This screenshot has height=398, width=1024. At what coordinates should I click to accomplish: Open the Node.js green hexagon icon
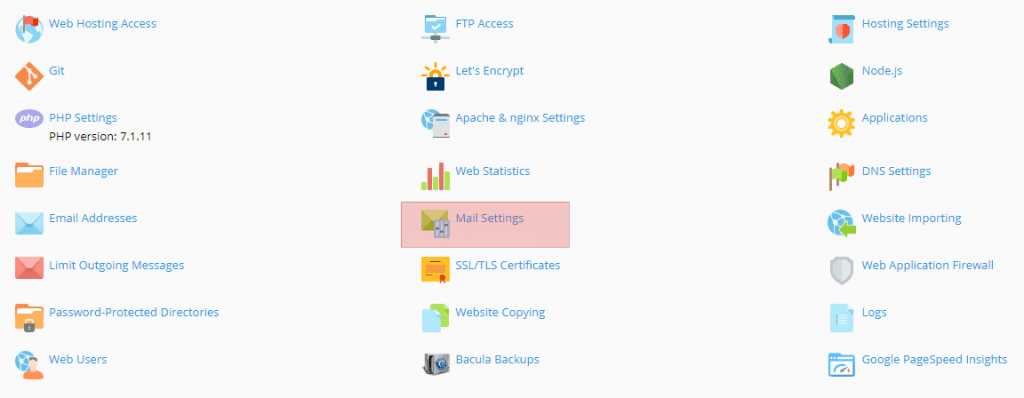pyautogui.click(x=841, y=76)
